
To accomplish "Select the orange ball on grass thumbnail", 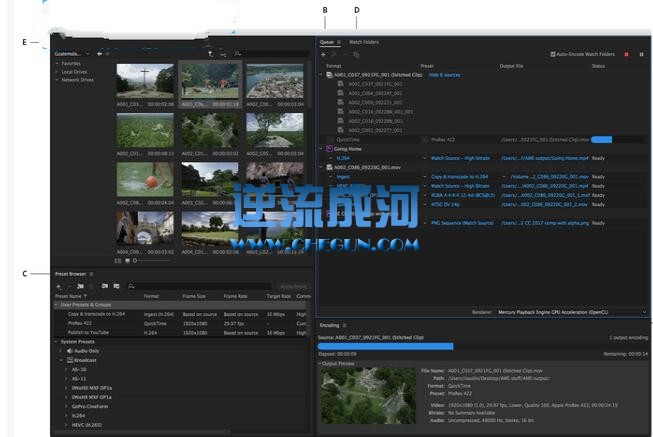I will 145,179.
